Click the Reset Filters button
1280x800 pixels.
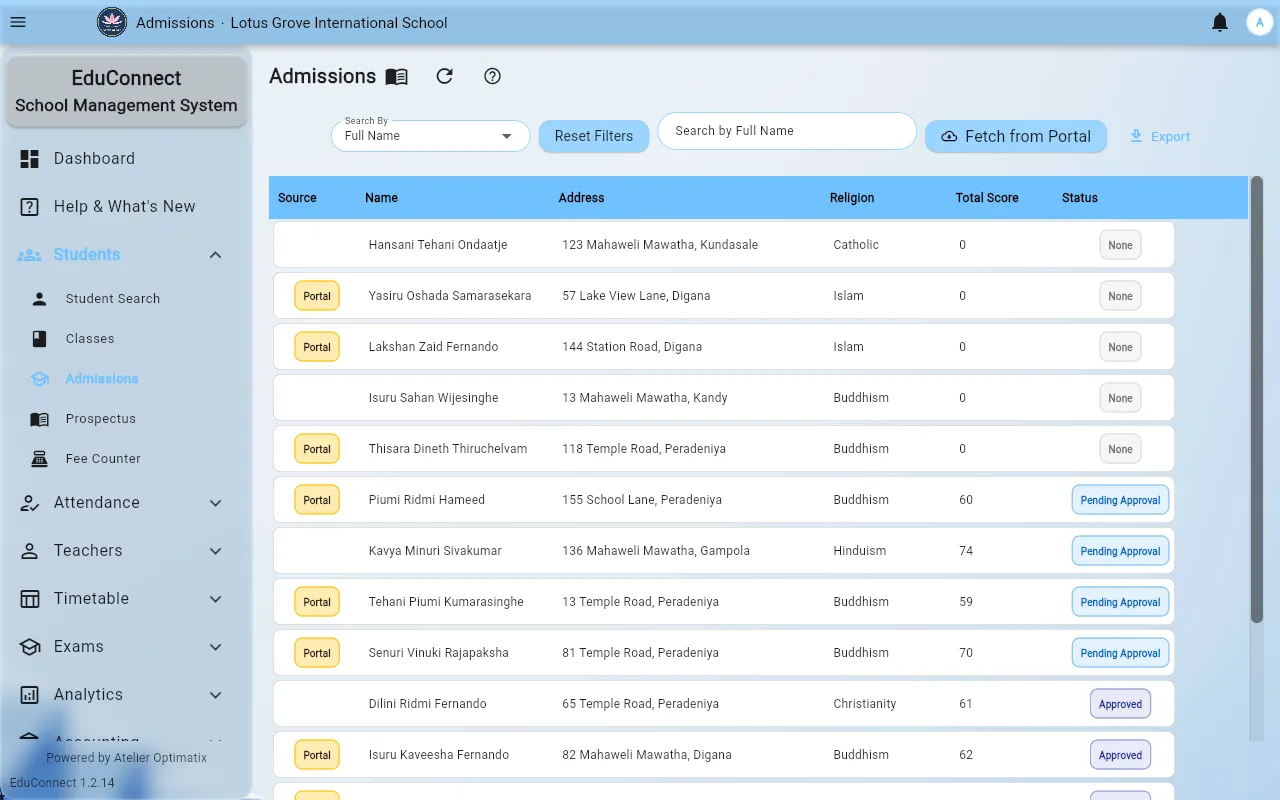click(594, 136)
